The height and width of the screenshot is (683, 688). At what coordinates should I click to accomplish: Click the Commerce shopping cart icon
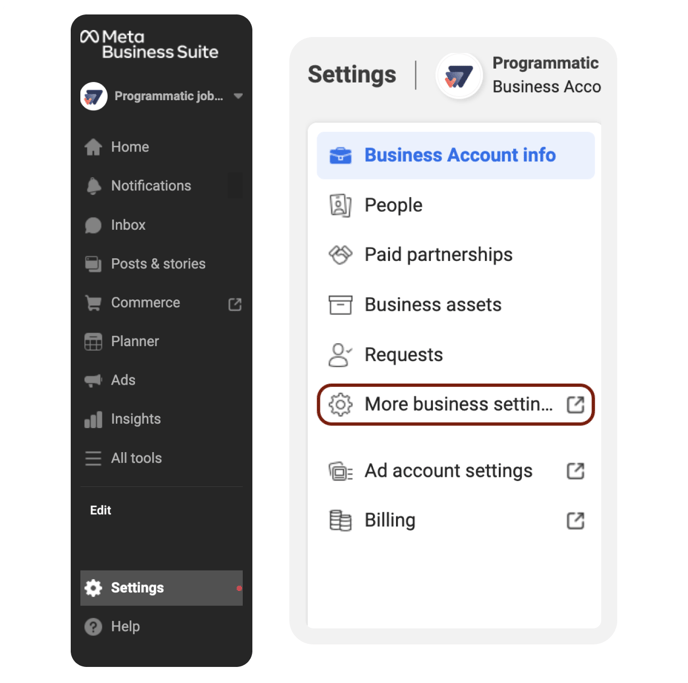click(x=93, y=303)
